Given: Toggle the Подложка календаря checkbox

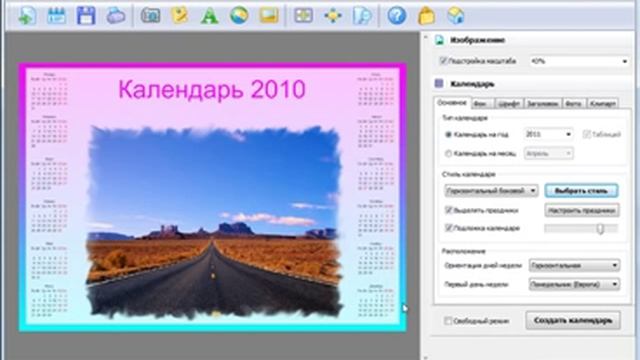Looking at the screenshot, I should [449, 228].
